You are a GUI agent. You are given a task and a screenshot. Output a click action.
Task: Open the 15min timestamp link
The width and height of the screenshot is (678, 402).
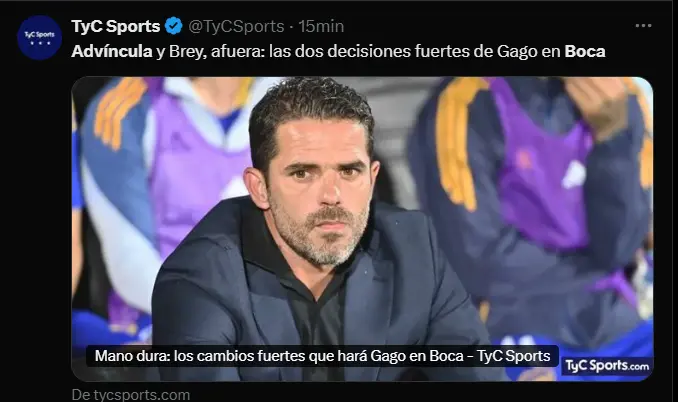coord(321,26)
